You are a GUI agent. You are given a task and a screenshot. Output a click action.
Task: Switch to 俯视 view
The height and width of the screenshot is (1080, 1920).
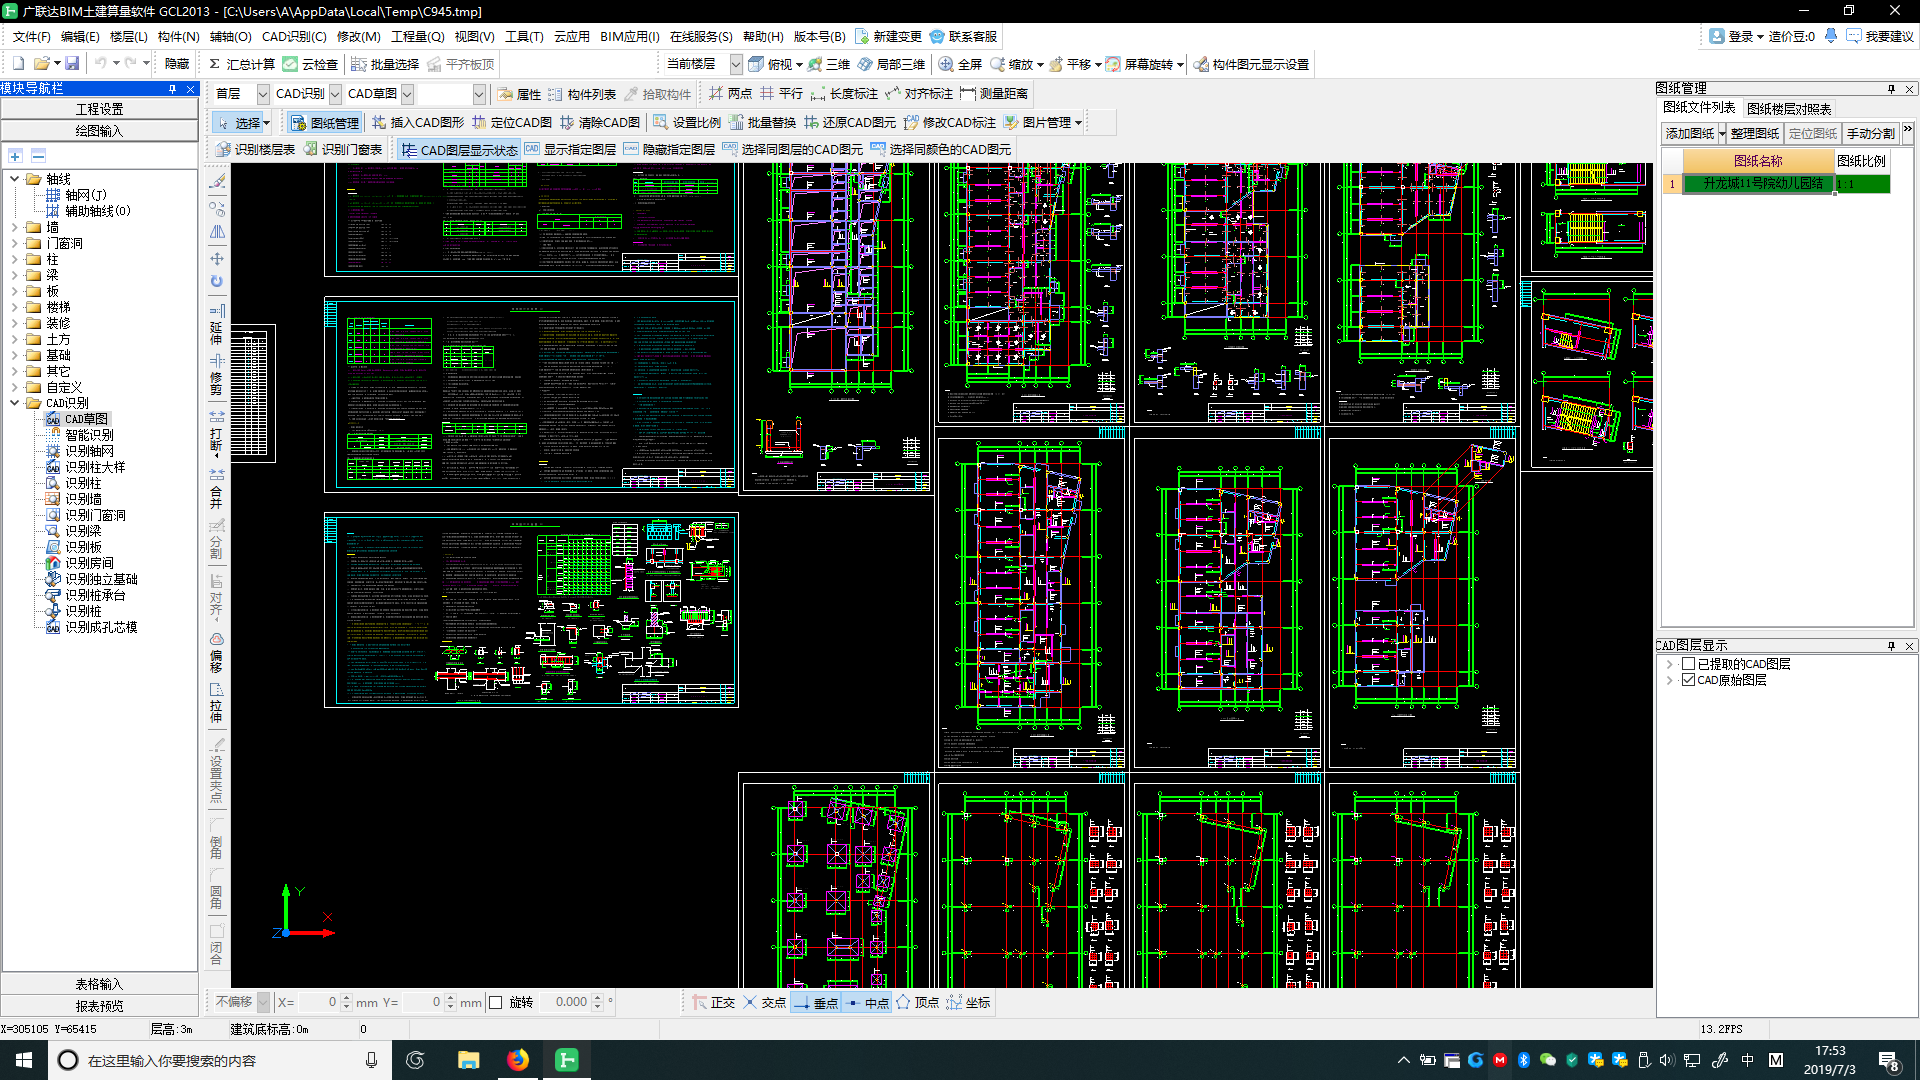pyautogui.click(x=772, y=64)
